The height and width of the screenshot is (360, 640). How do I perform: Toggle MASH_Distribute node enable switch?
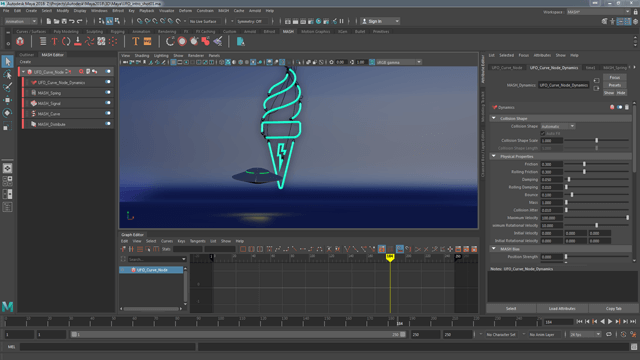click(108, 124)
